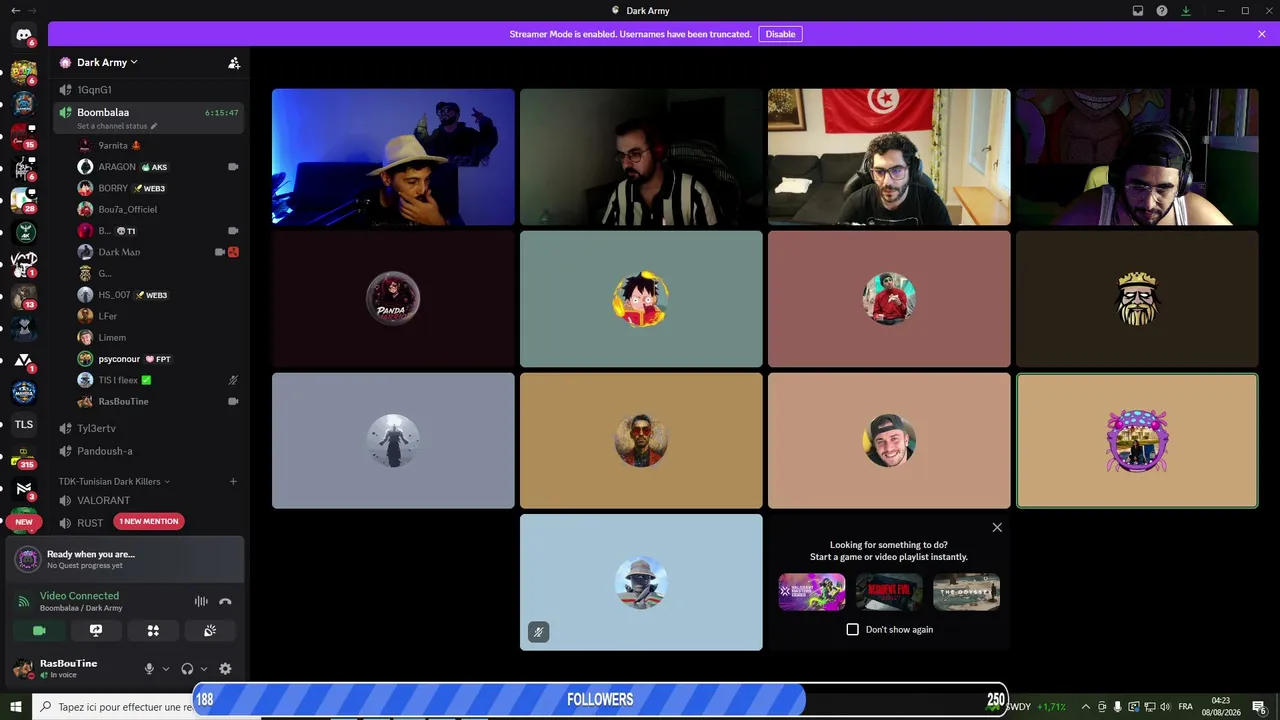1280x720 pixels.
Task: Select the PANDA avatar participant tile
Action: point(393,299)
